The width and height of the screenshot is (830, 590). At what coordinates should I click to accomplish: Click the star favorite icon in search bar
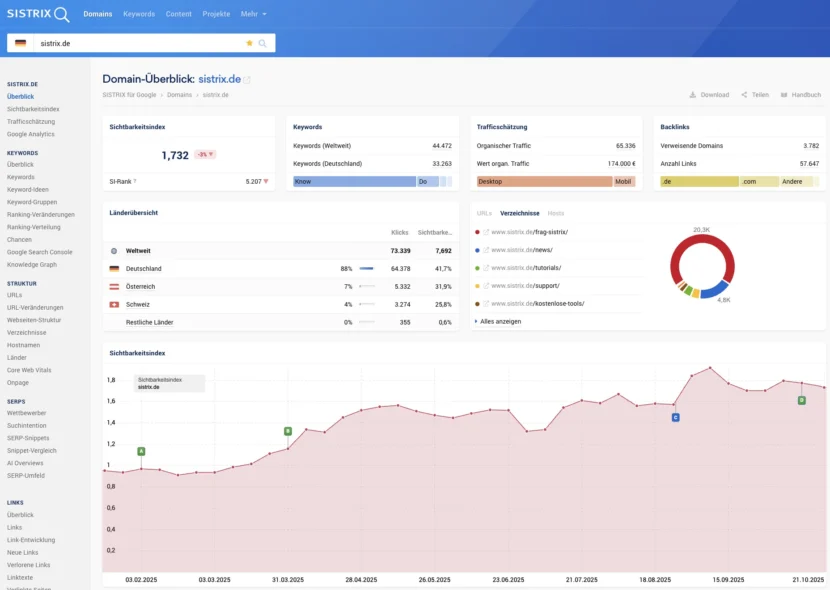[x=250, y=43]
